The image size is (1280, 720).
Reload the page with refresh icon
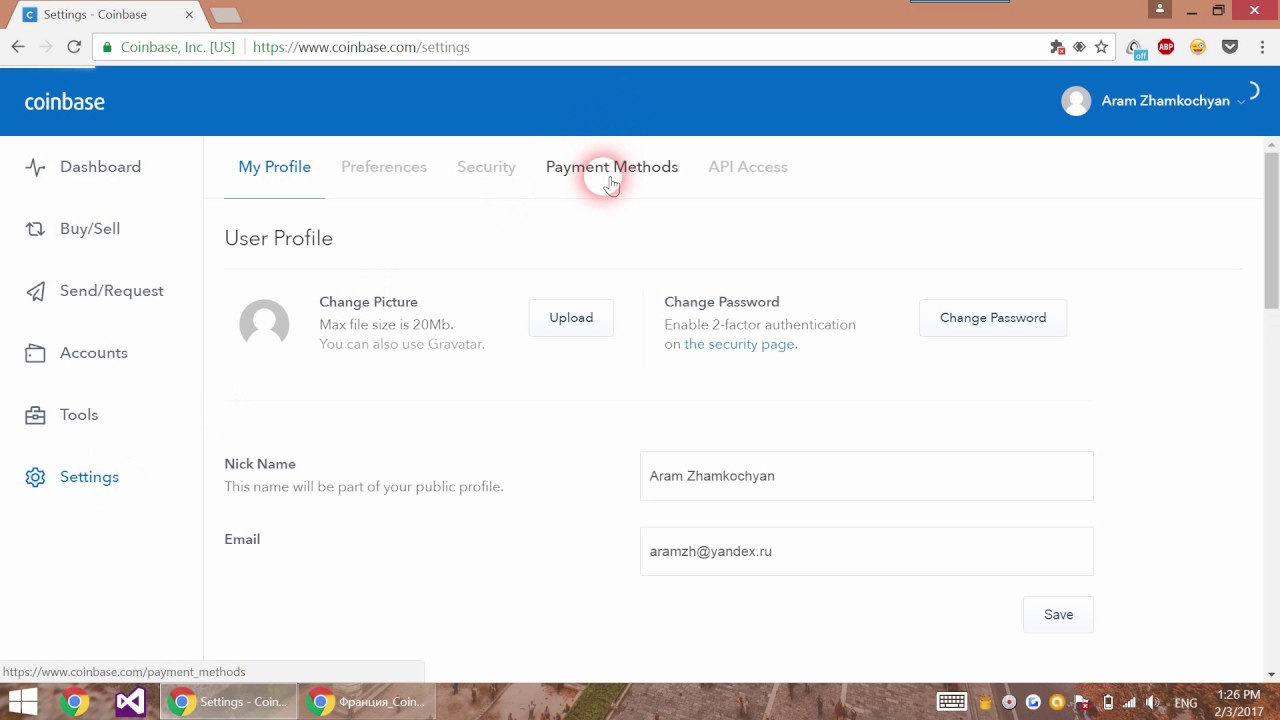pos(74,47)
